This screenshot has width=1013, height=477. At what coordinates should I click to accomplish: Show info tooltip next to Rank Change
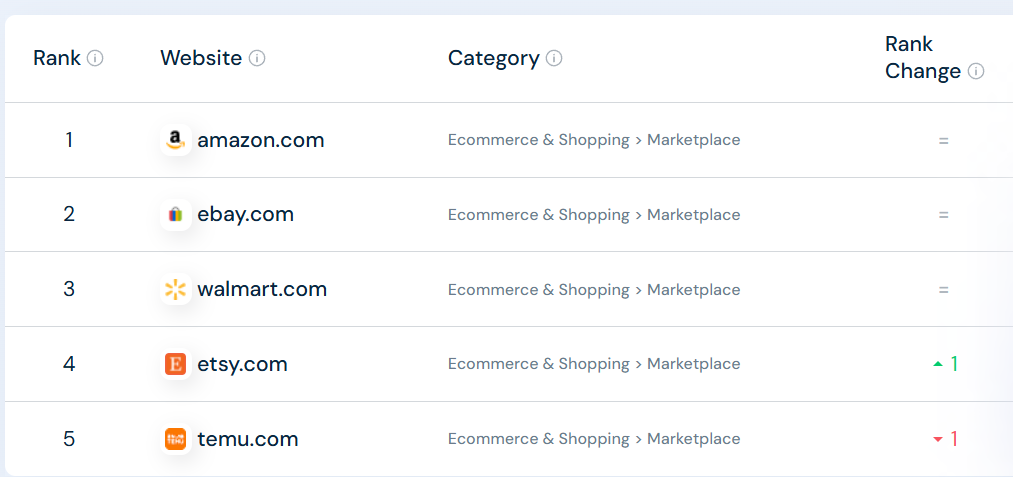tap(976, 71)
